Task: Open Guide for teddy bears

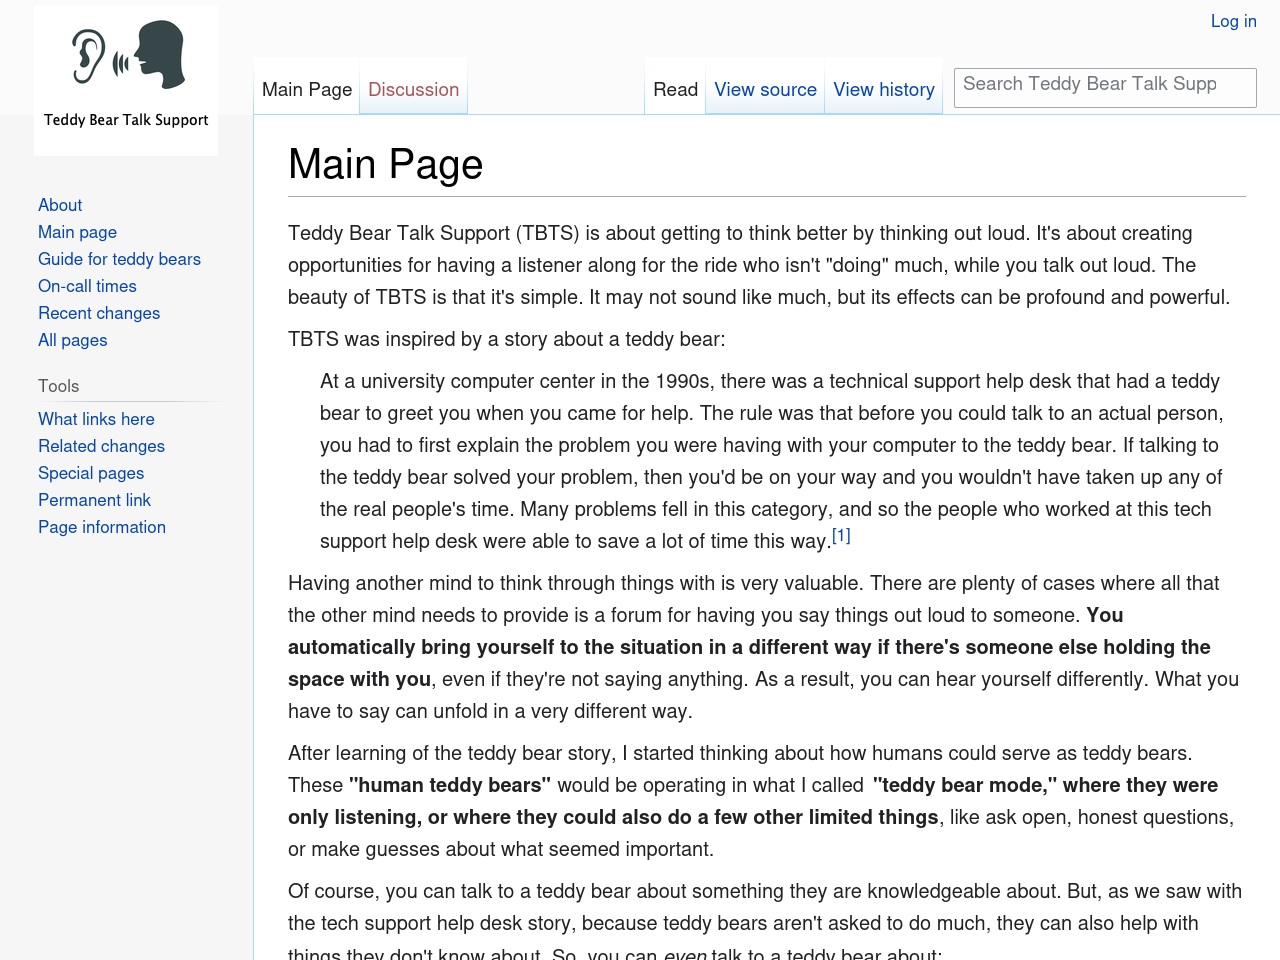Action: tap(119, 259)
